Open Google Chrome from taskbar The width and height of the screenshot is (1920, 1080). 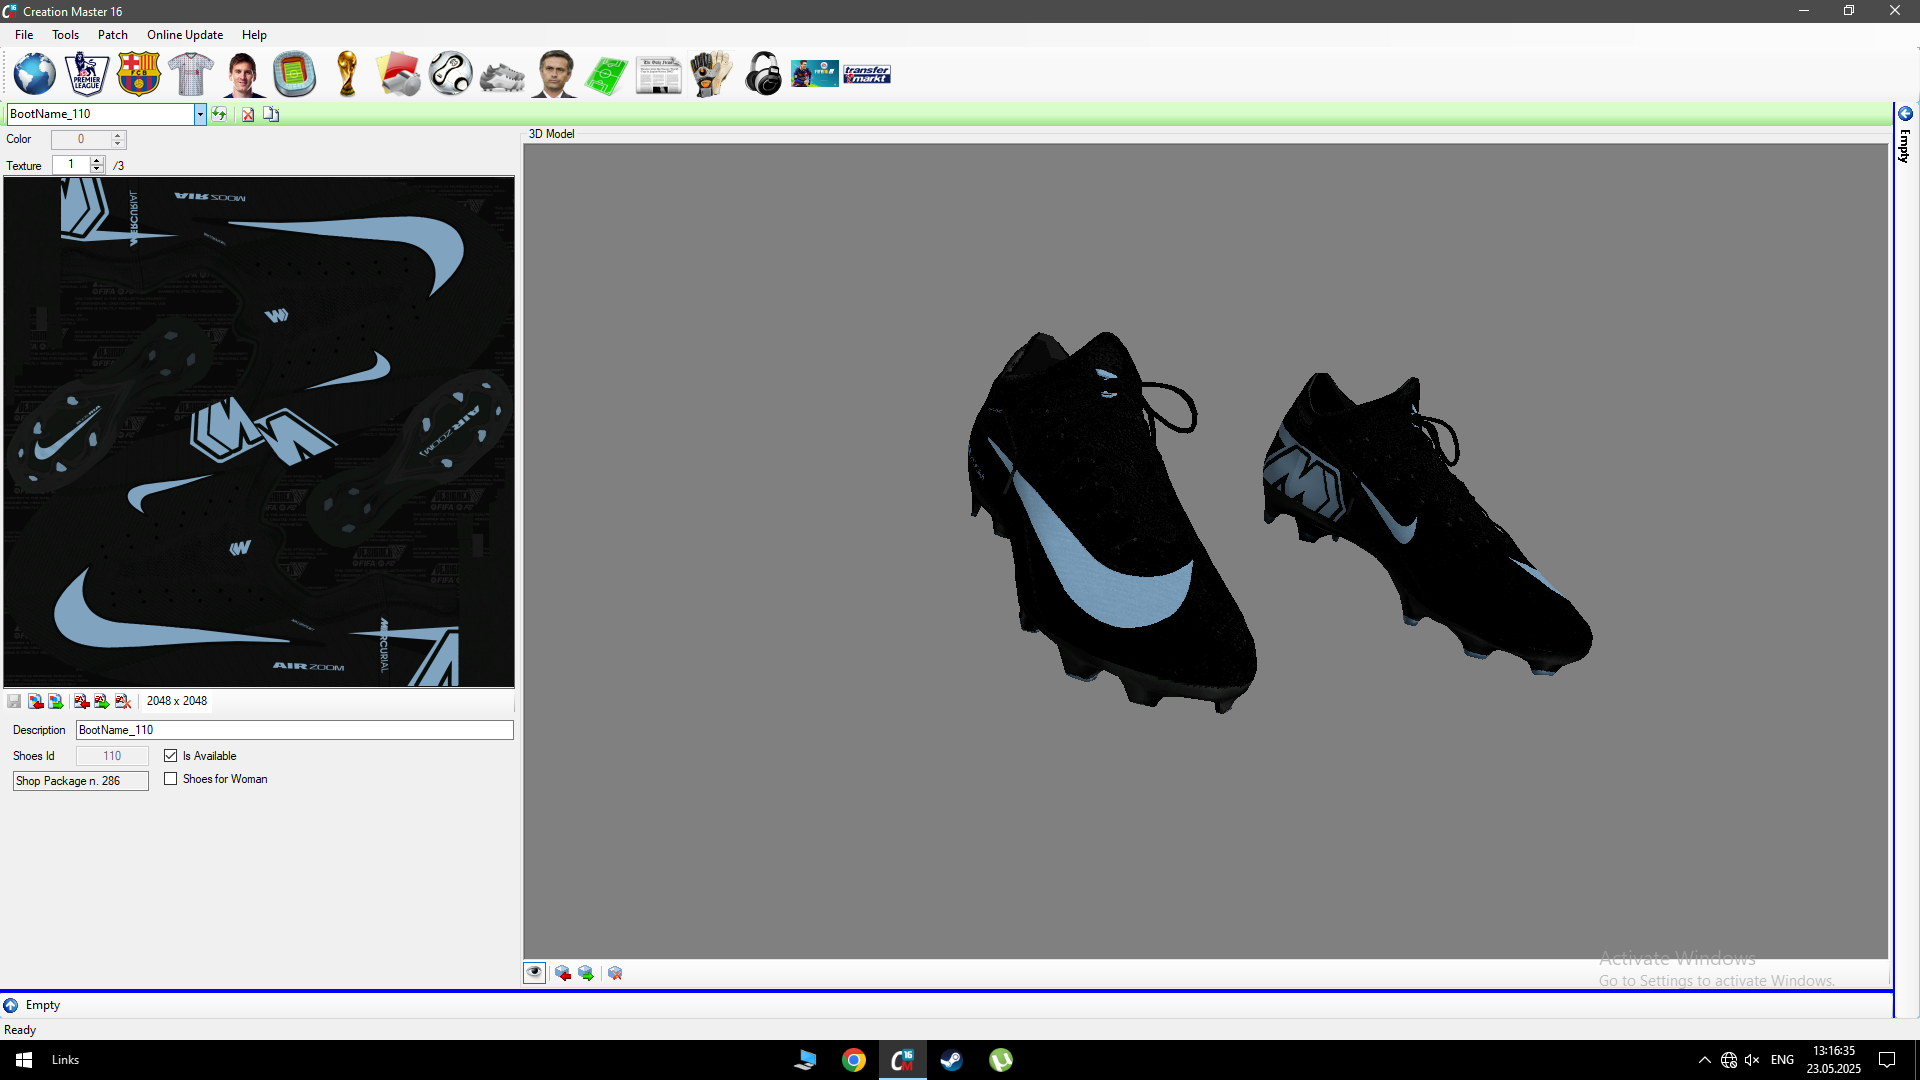click(854, 1060)
